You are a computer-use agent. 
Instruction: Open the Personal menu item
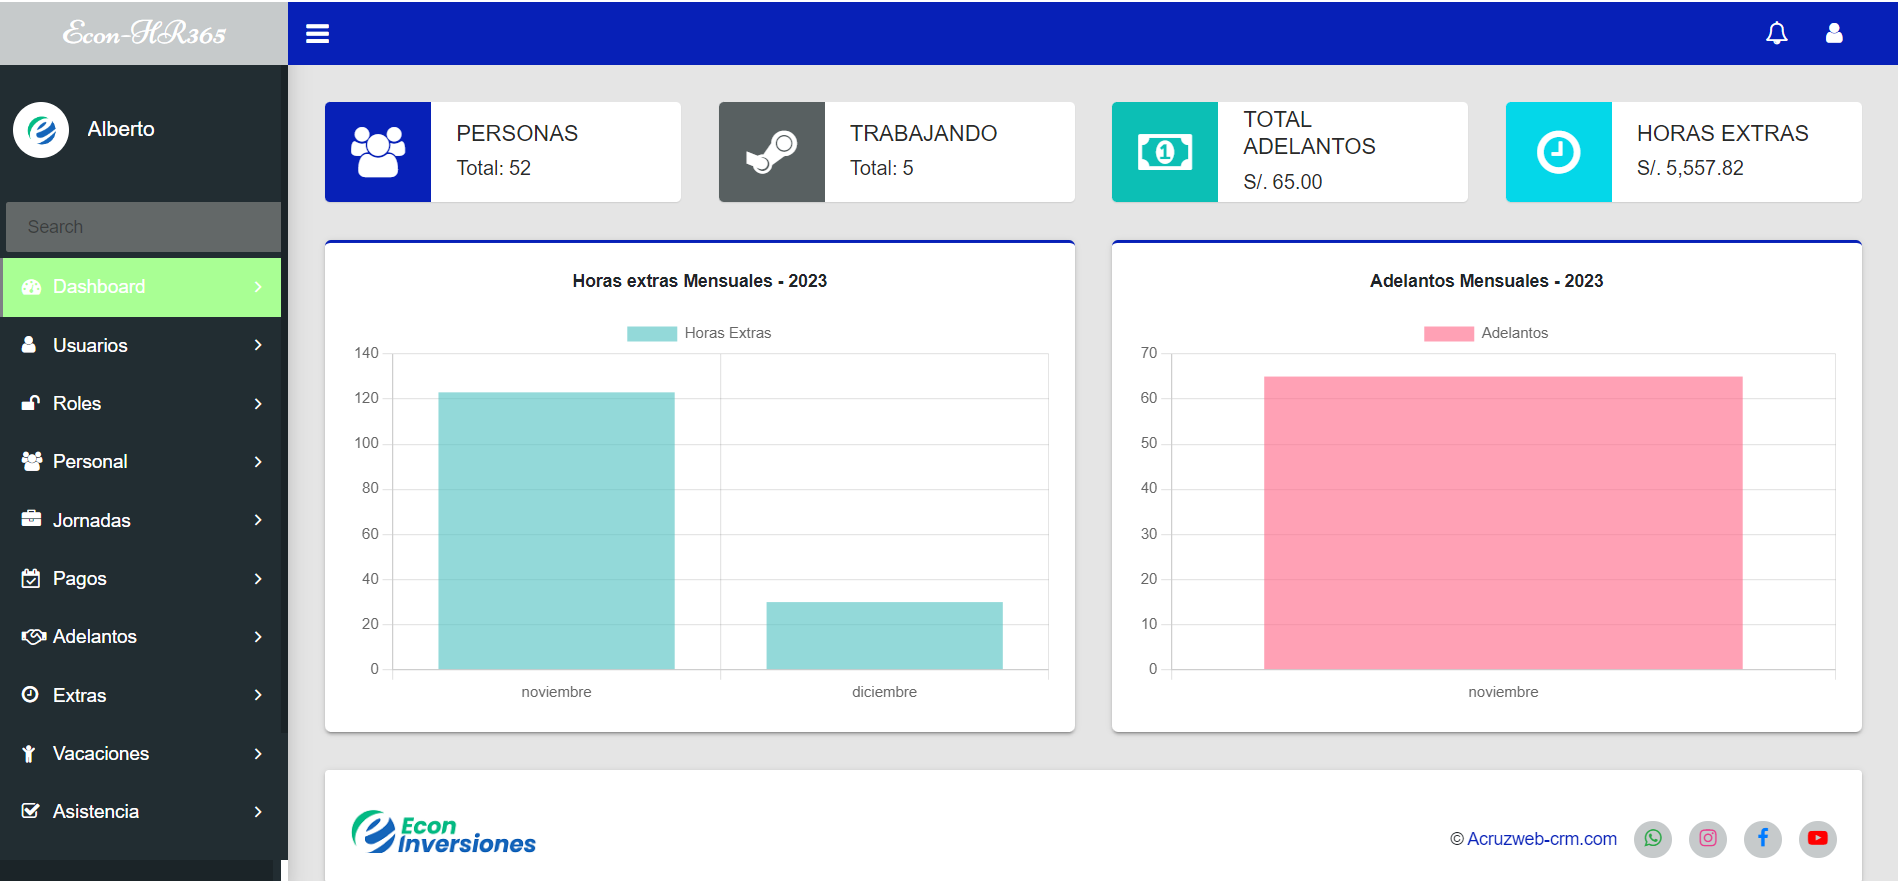click(x=142, y=461)
